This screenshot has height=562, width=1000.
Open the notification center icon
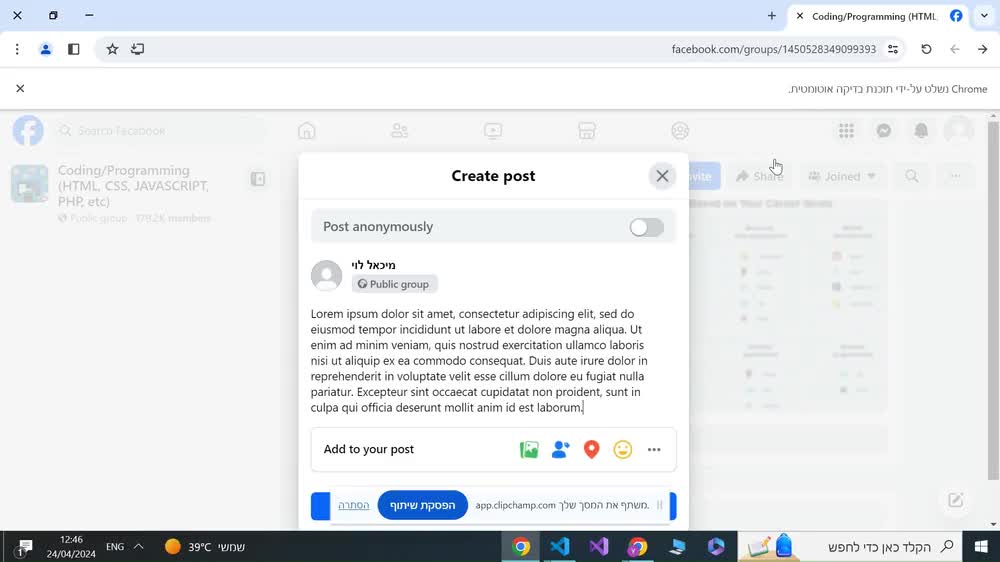[24, 547]
